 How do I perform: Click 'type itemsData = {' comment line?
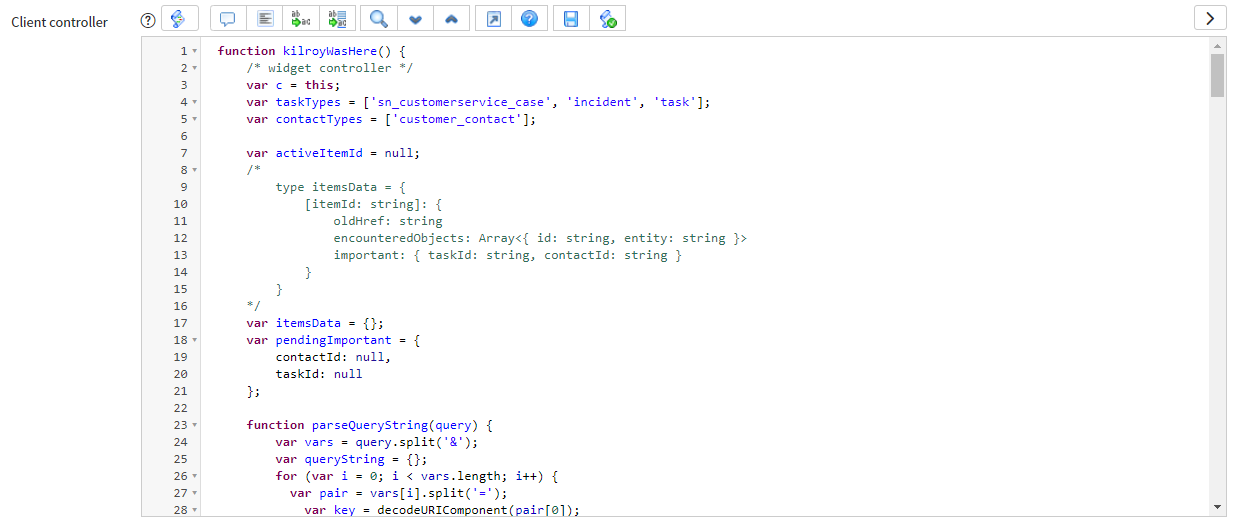coord(341,187)
